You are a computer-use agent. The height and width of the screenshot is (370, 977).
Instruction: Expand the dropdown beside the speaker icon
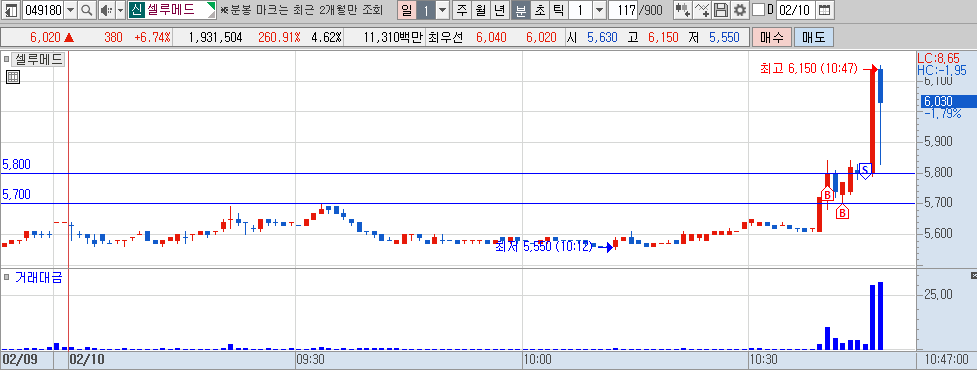point(120,10)
